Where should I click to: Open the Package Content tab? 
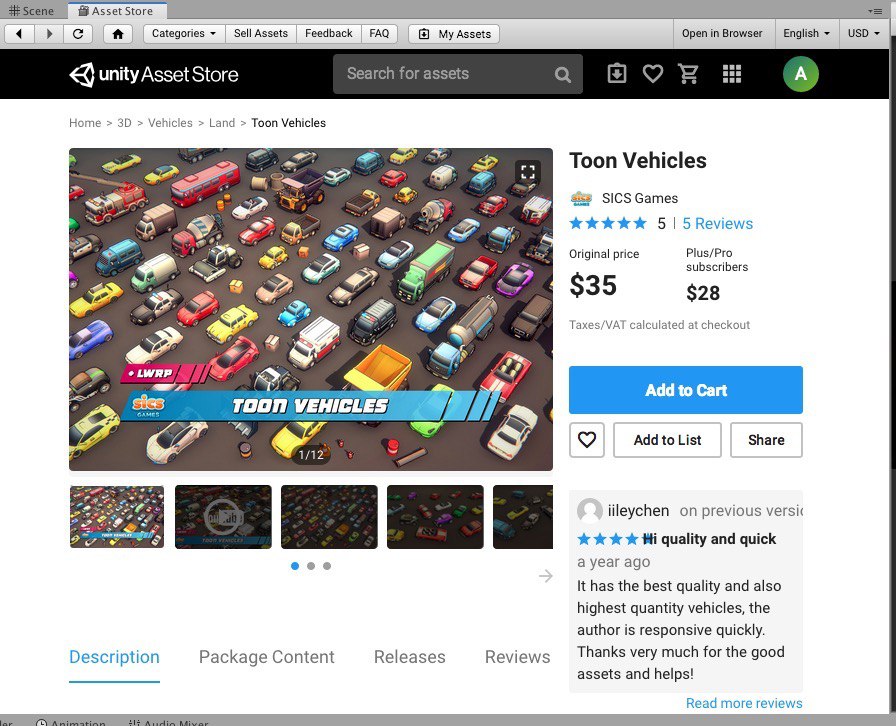266,657
